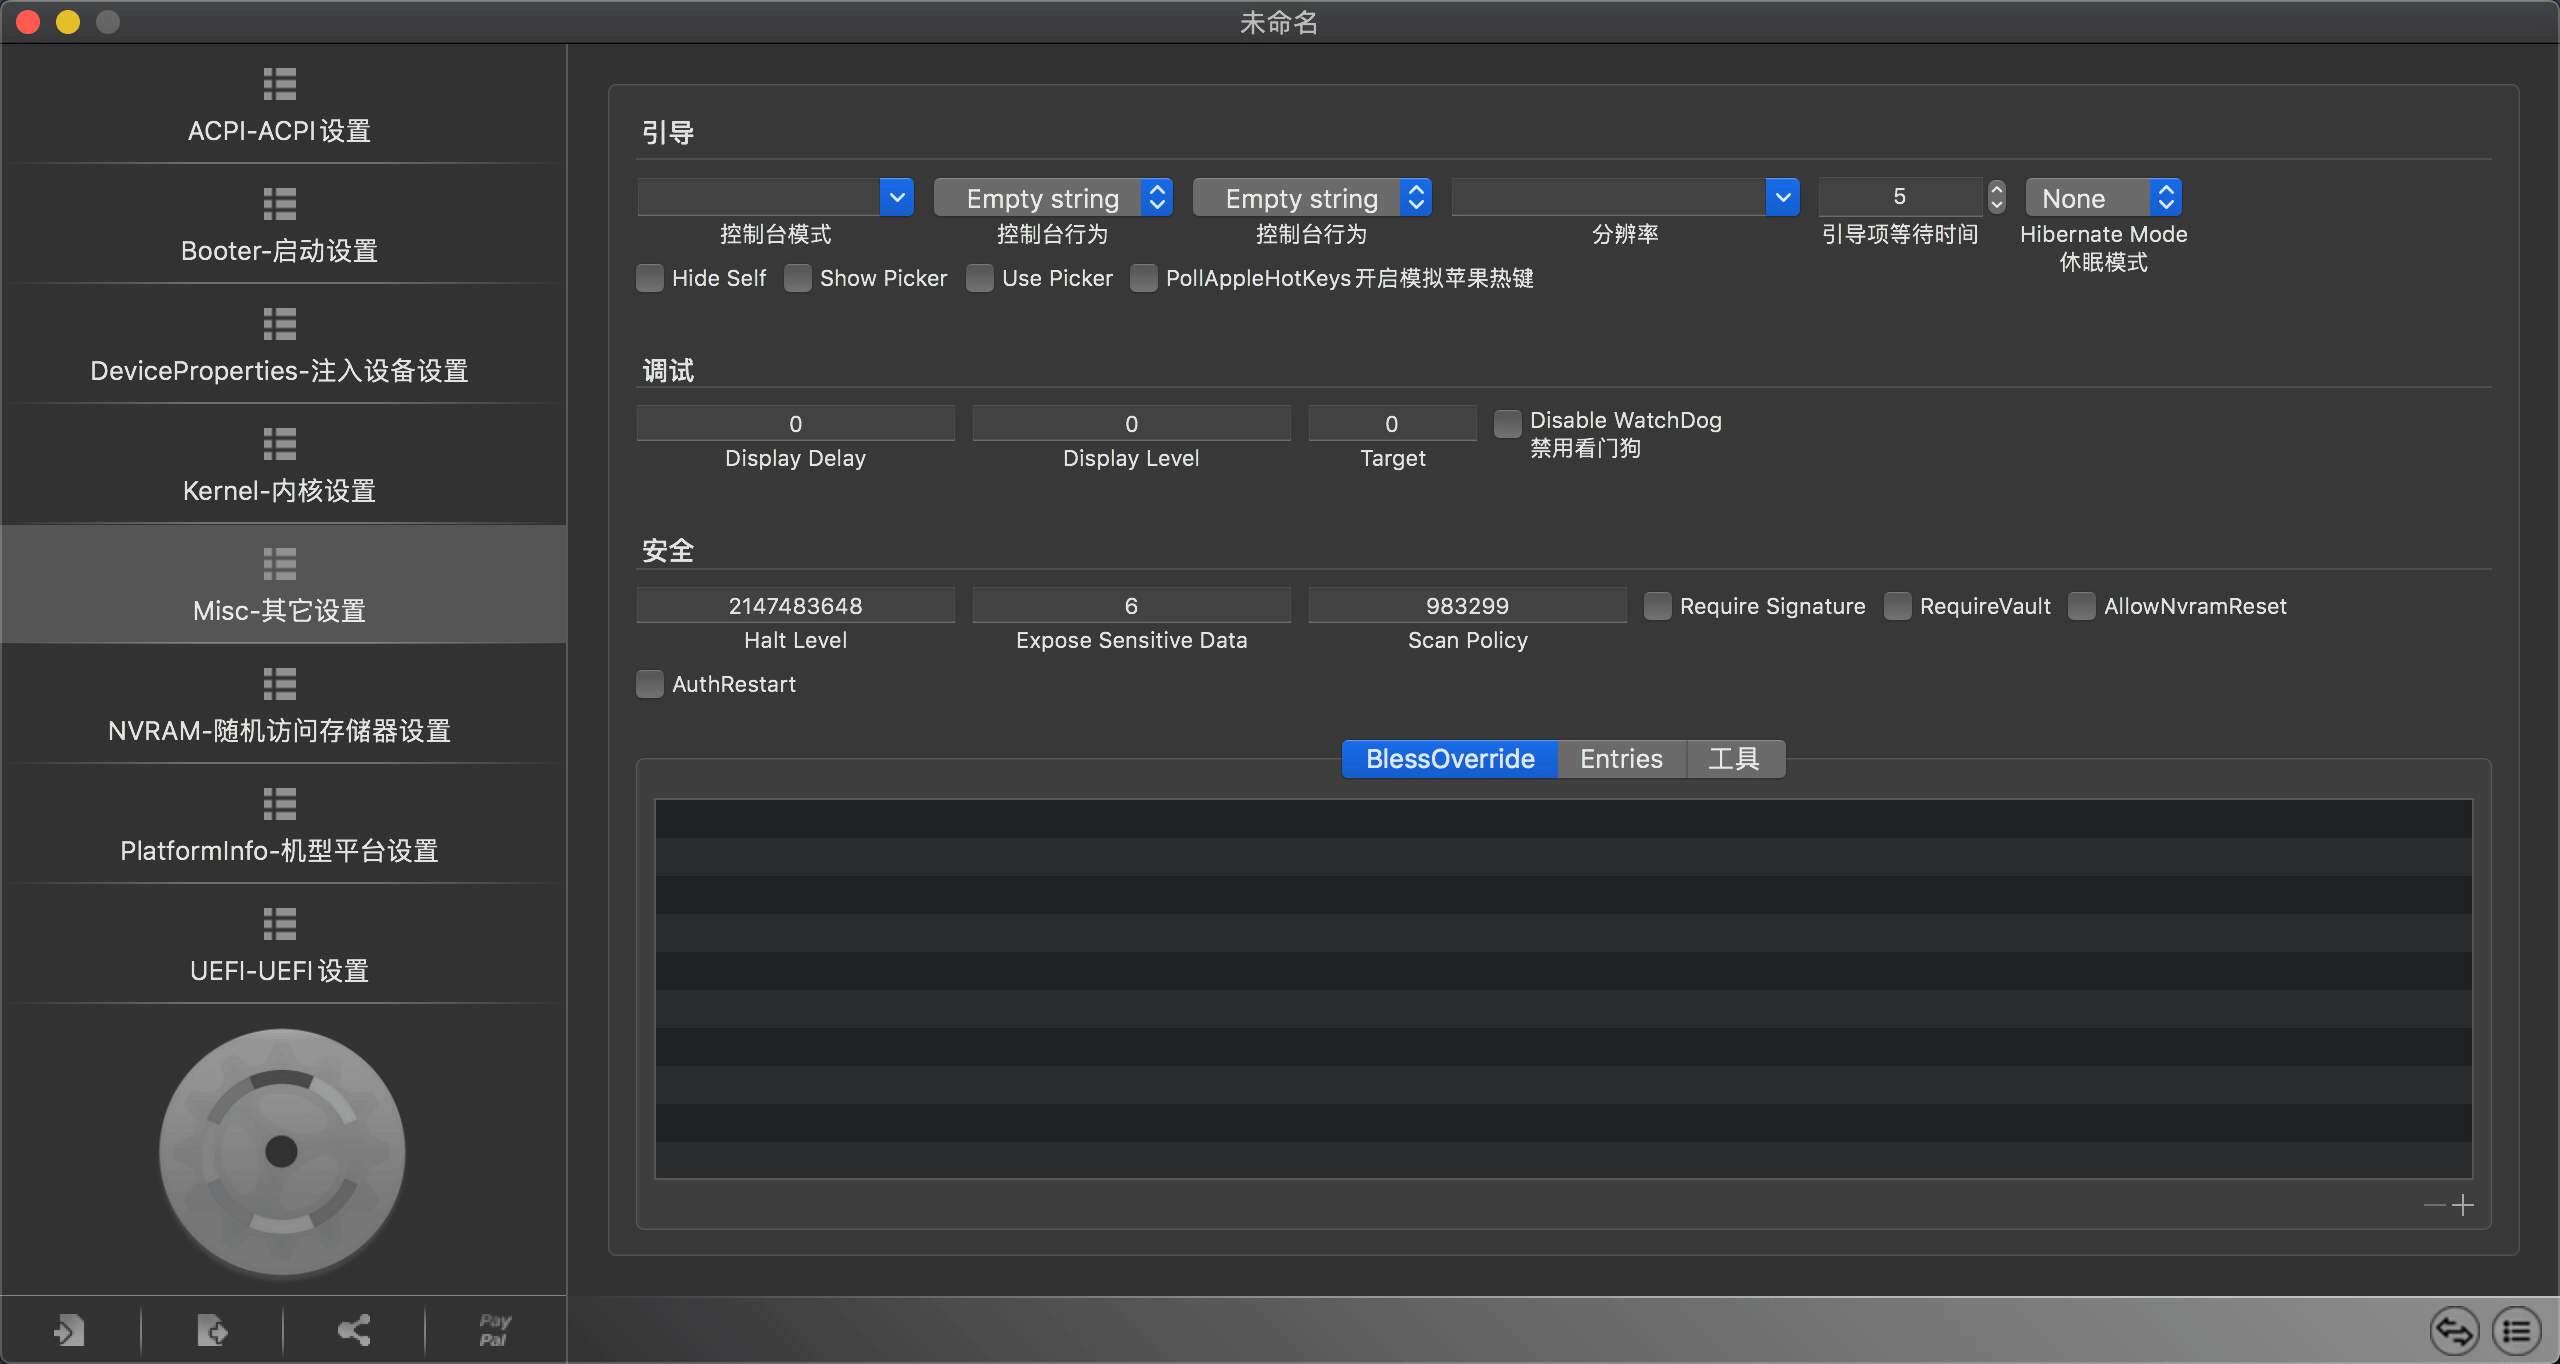Click the 引导项等待时间 timeout stepper arrows
Screen dimensions: 2560x1364
1996,197
